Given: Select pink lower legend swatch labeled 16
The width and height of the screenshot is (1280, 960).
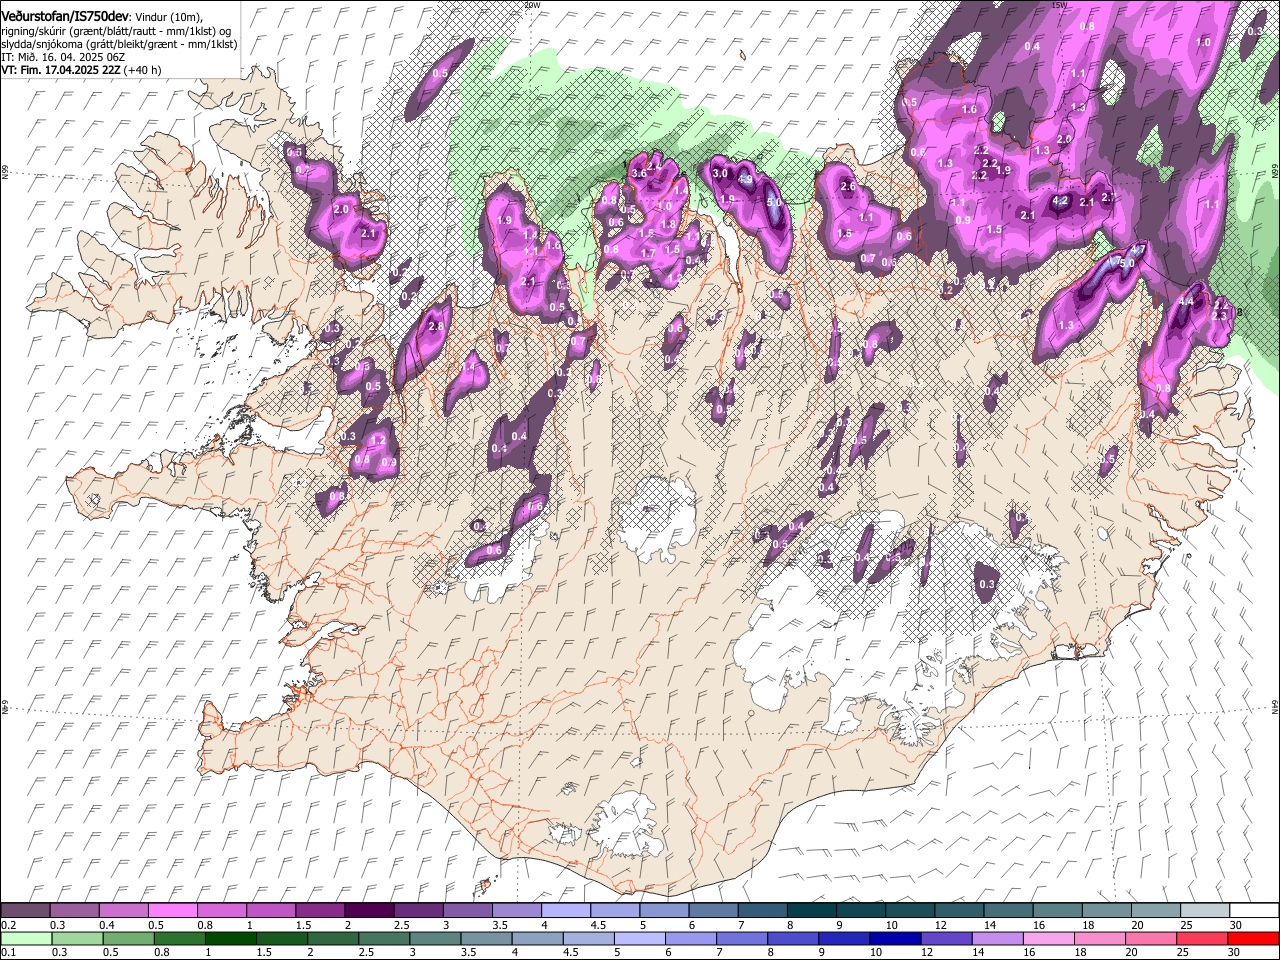Looking at the screenshot, I should (1050, 938).
